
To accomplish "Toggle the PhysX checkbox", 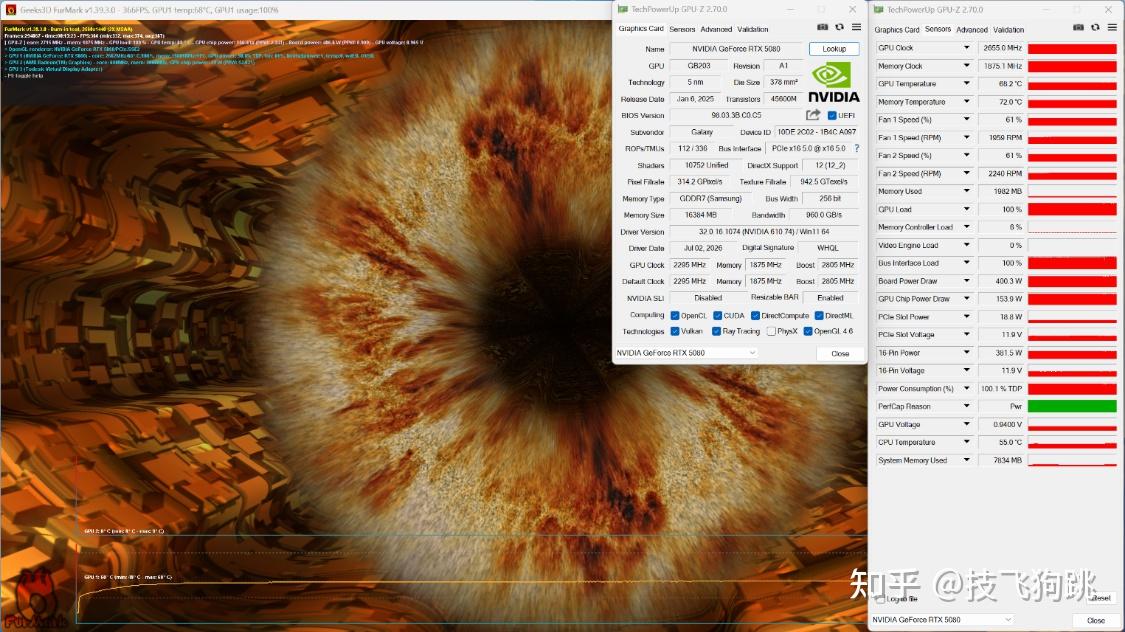I will (771, 331).
